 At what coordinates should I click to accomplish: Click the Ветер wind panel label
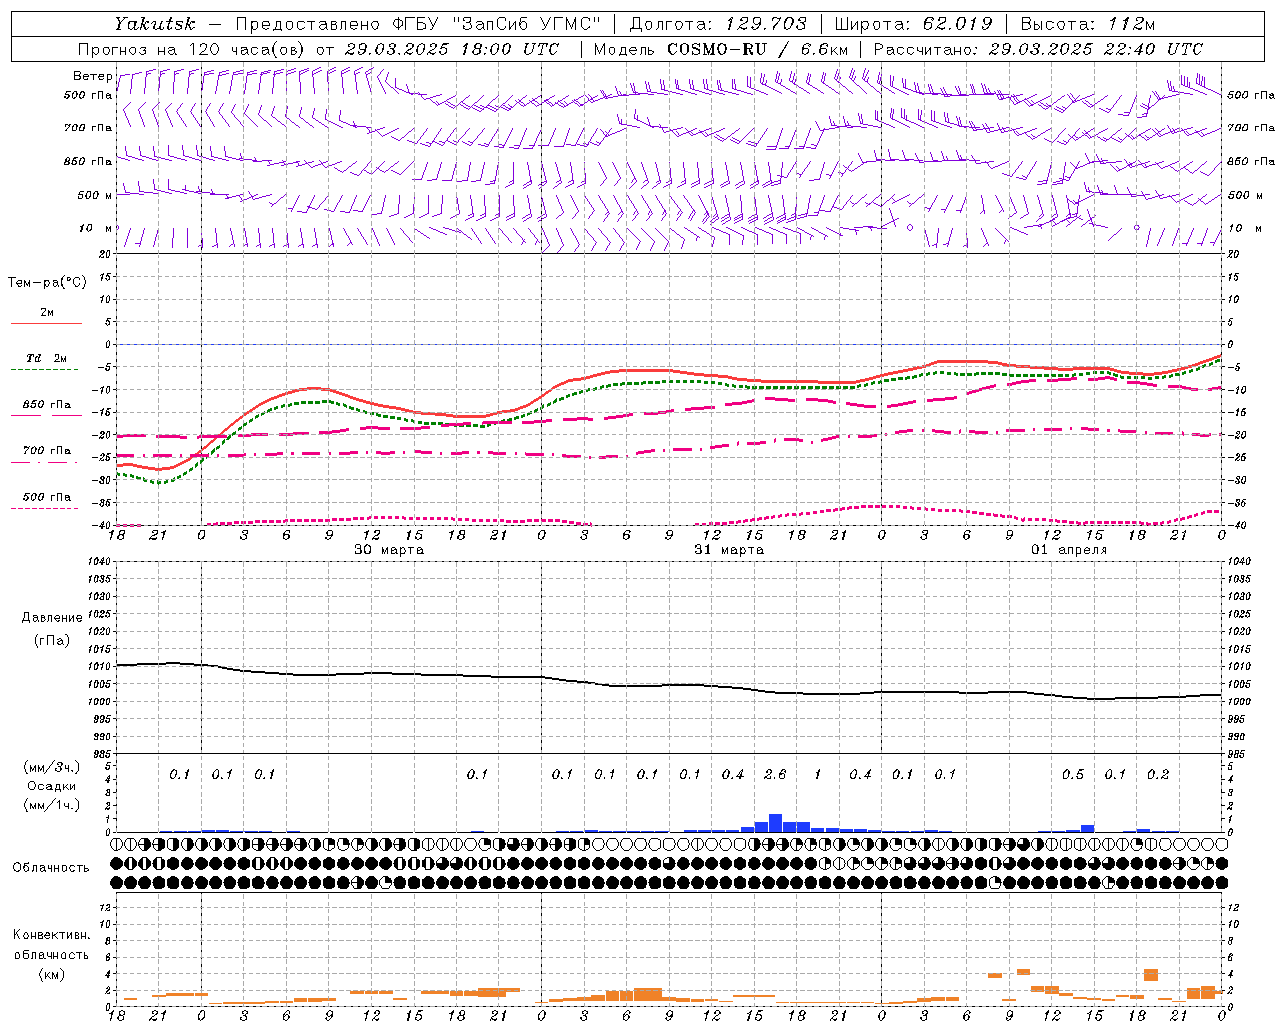(x=92, y=76)
